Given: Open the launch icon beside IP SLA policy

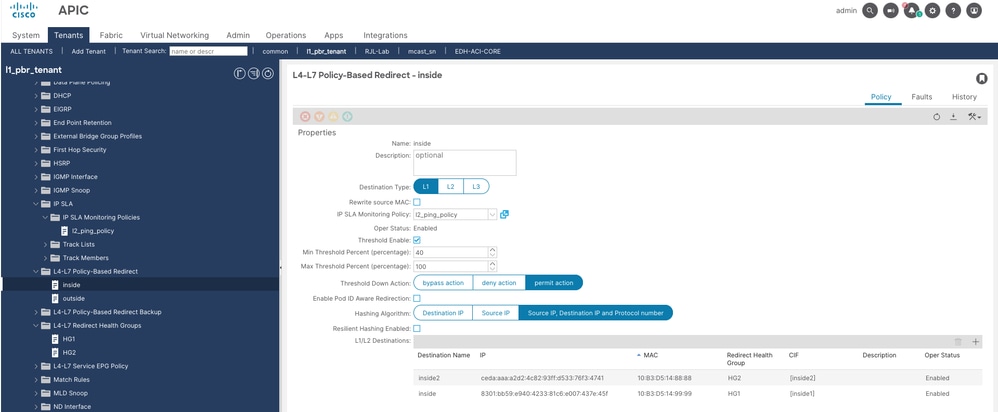Looking at the screenshot, I should [504, 215].
